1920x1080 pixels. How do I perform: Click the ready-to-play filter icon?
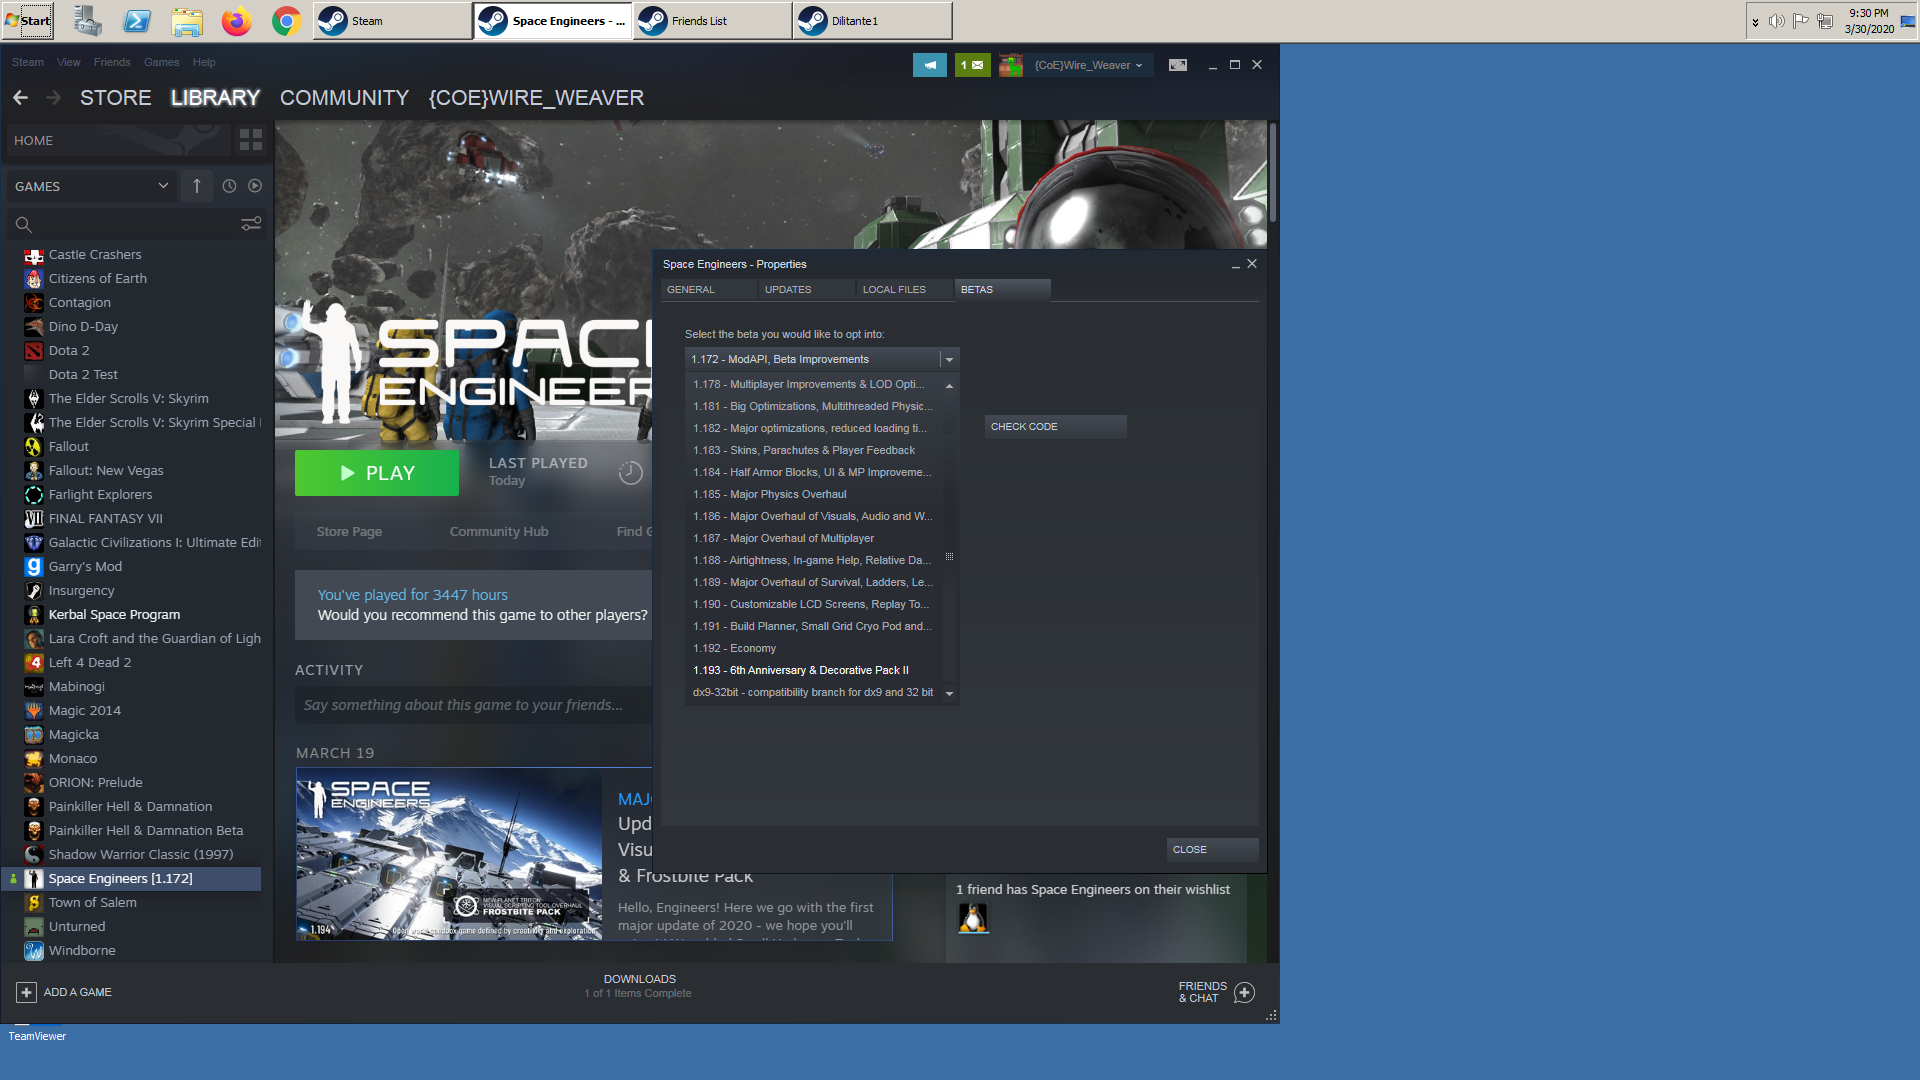click(255, 186)
